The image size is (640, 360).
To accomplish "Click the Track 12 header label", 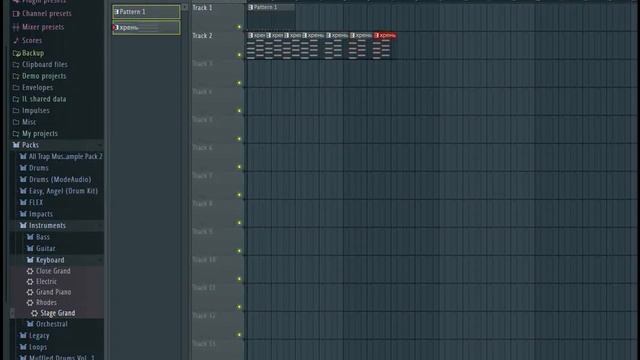I will click(204, 316).
